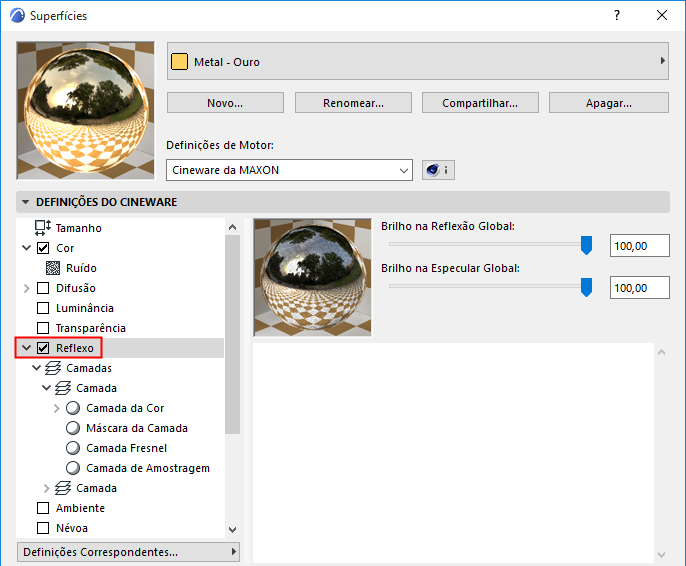This screenshot has width=686, height=566.
Task: Enable the Ambiente checkbox
Action: (x=43, y=508)
